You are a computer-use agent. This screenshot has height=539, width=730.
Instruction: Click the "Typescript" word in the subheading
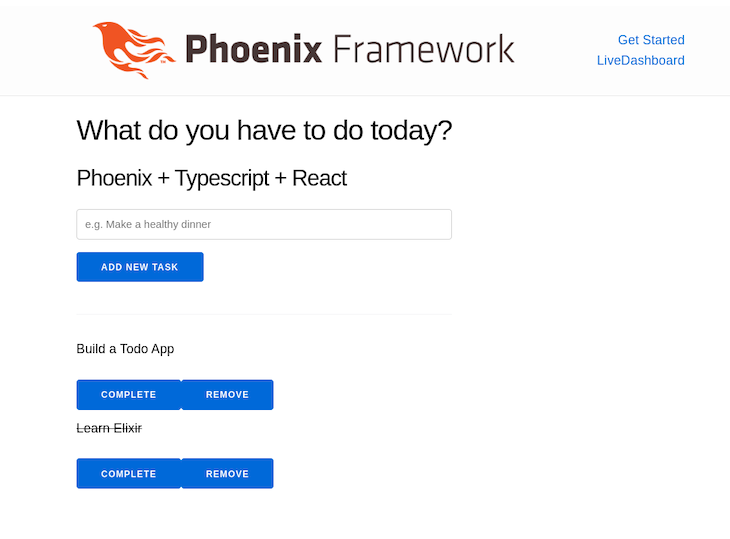(222, 178)
